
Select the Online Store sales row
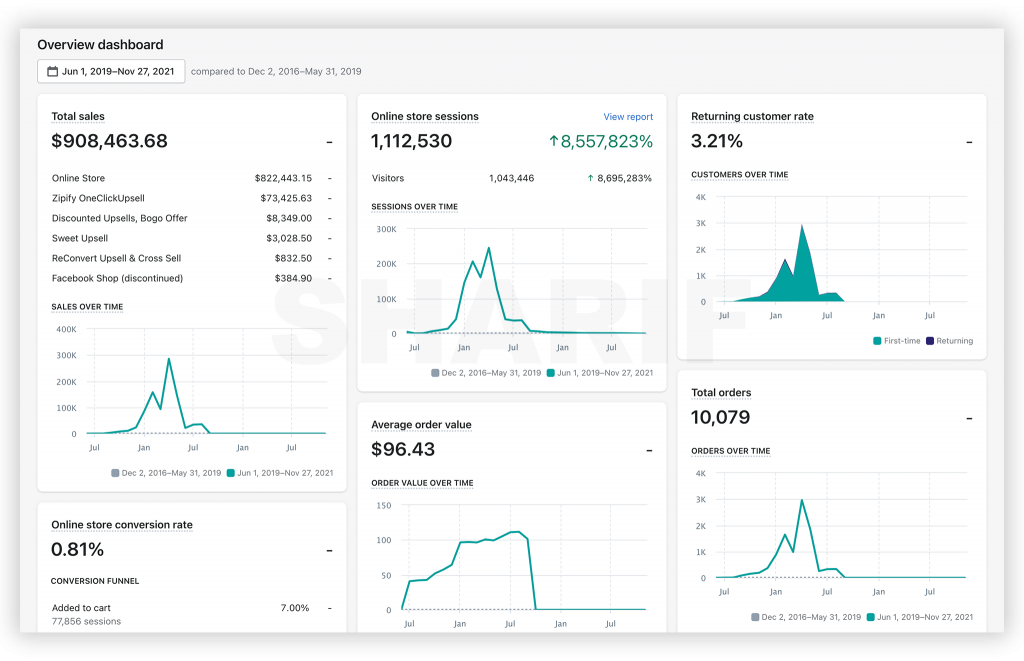(191, 178)
